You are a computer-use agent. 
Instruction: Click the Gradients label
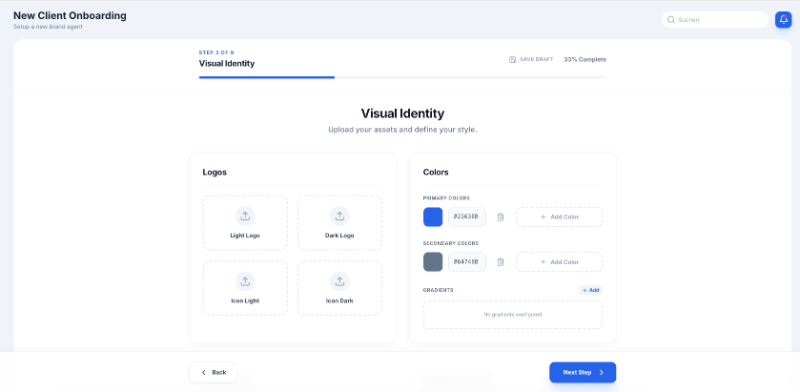438,290
